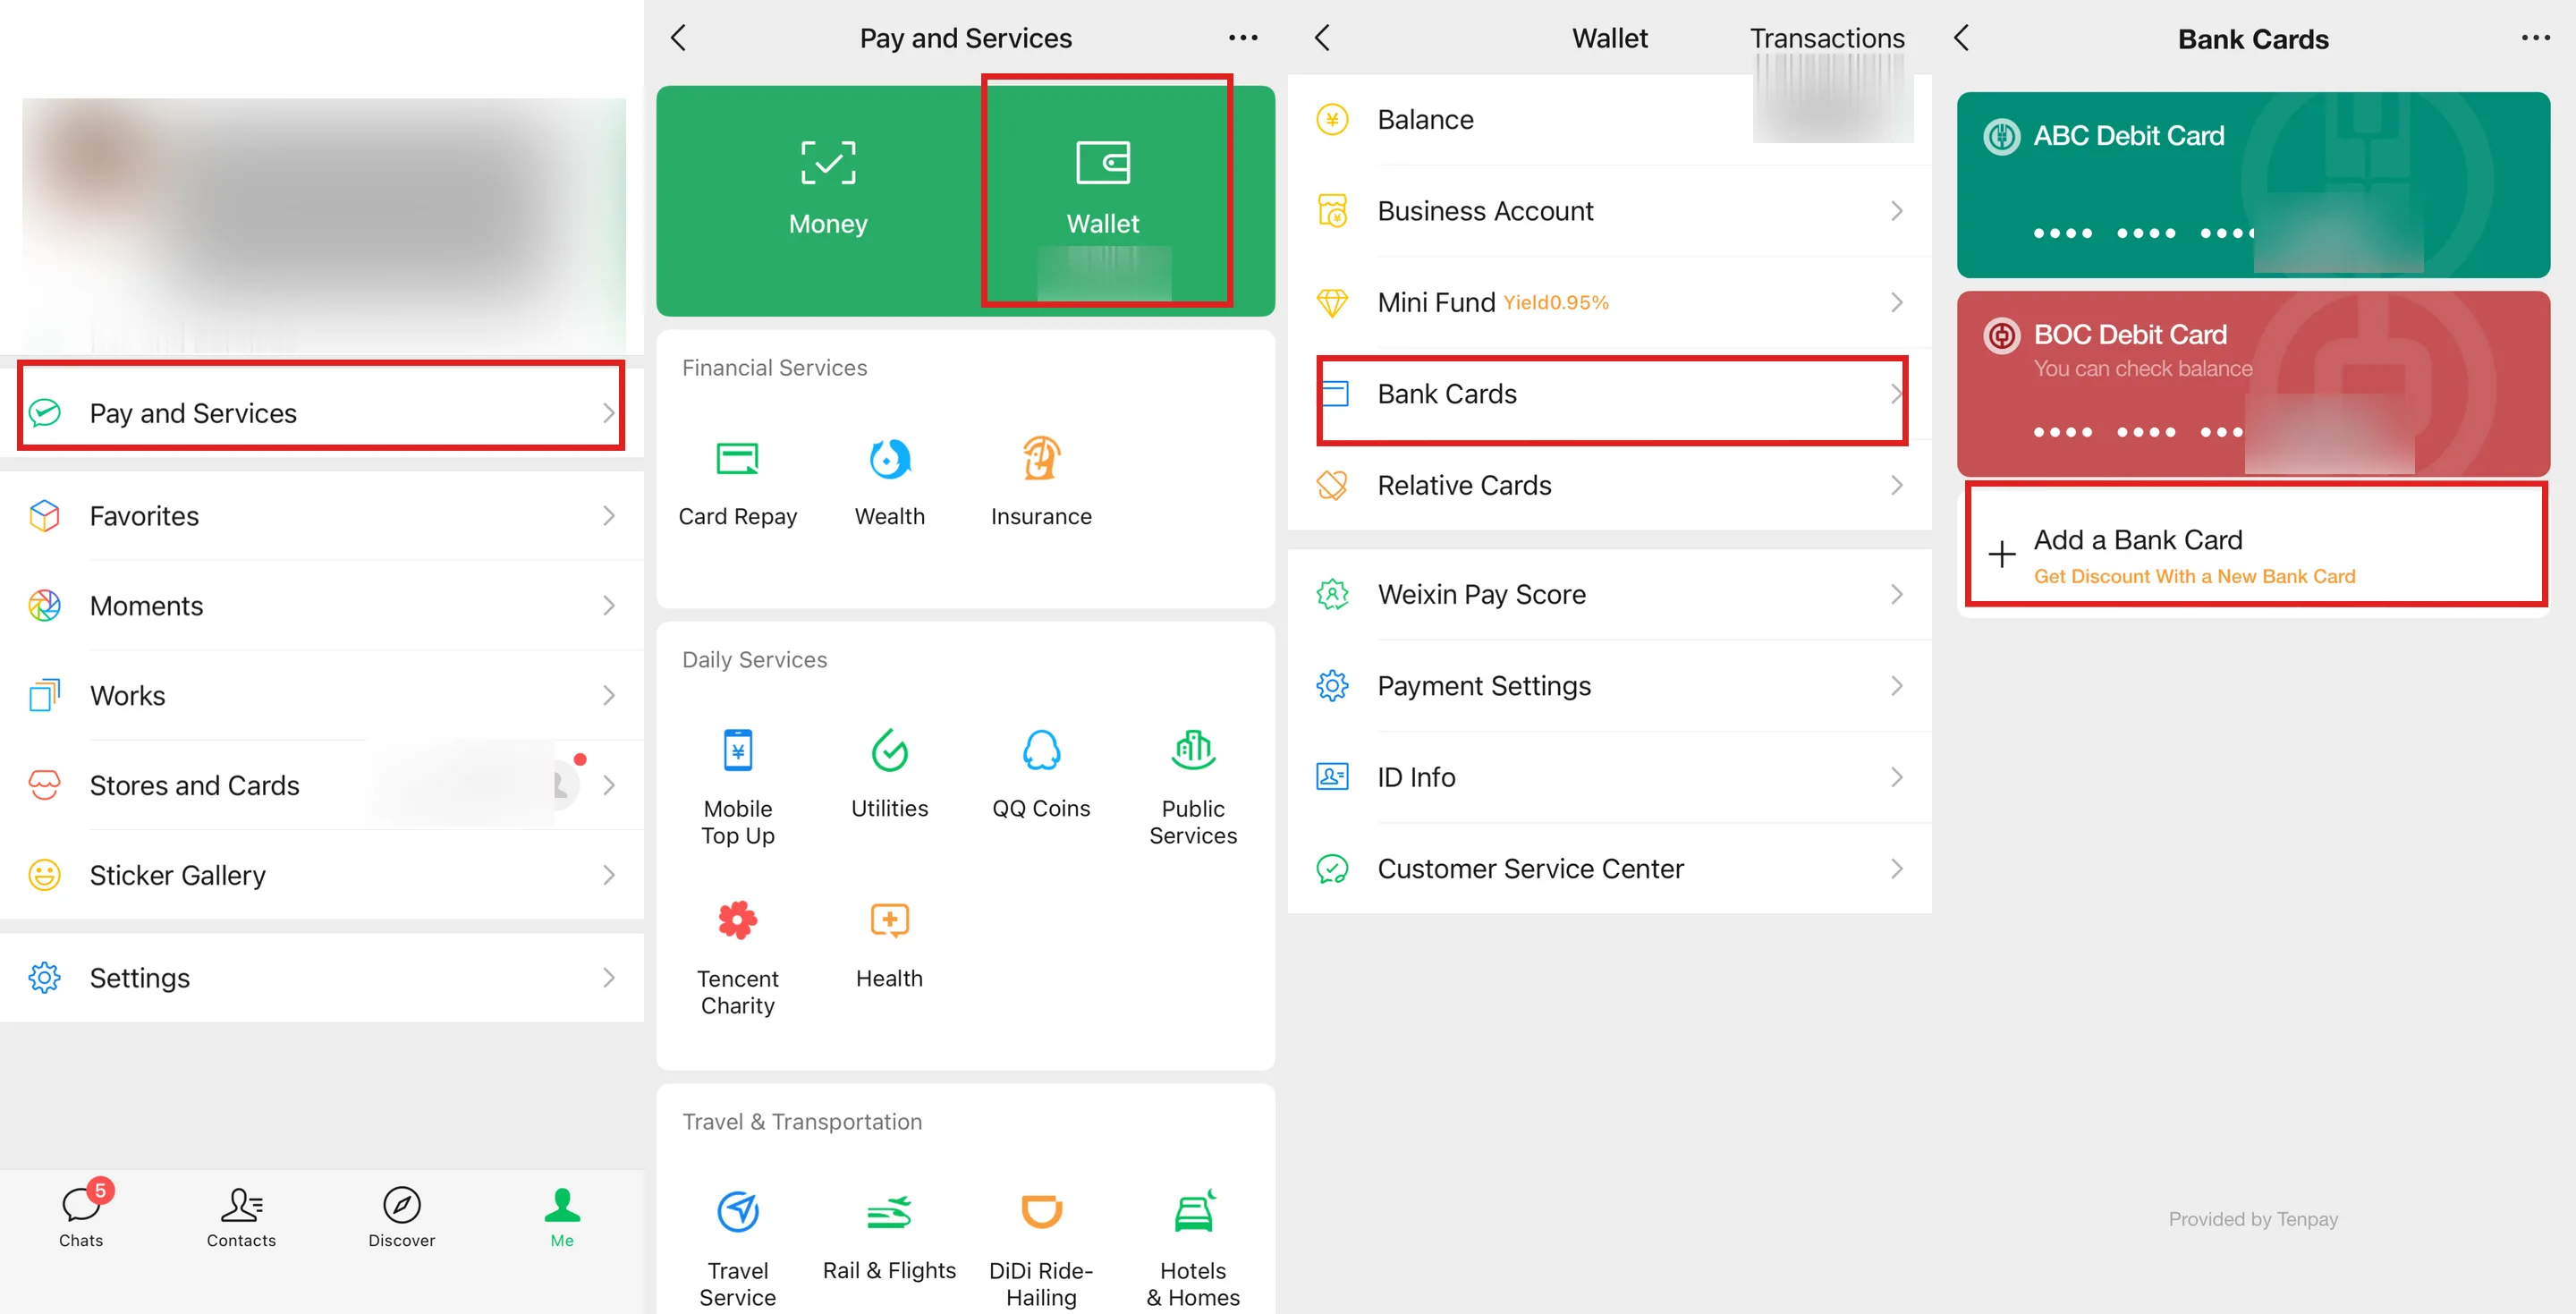This screenshot has width=2576, height=1314.
Task: Select the ABC Debit Card
Action: coord(2252,185)
